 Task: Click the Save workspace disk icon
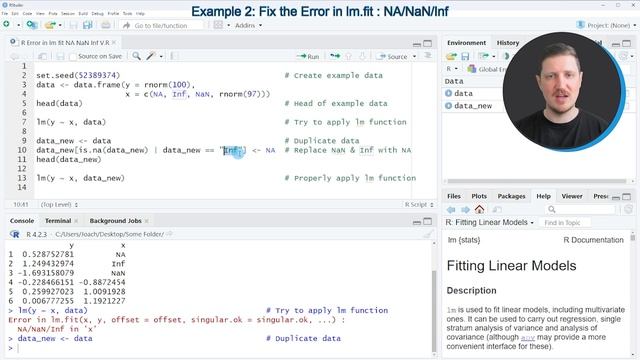click(465, 56)
